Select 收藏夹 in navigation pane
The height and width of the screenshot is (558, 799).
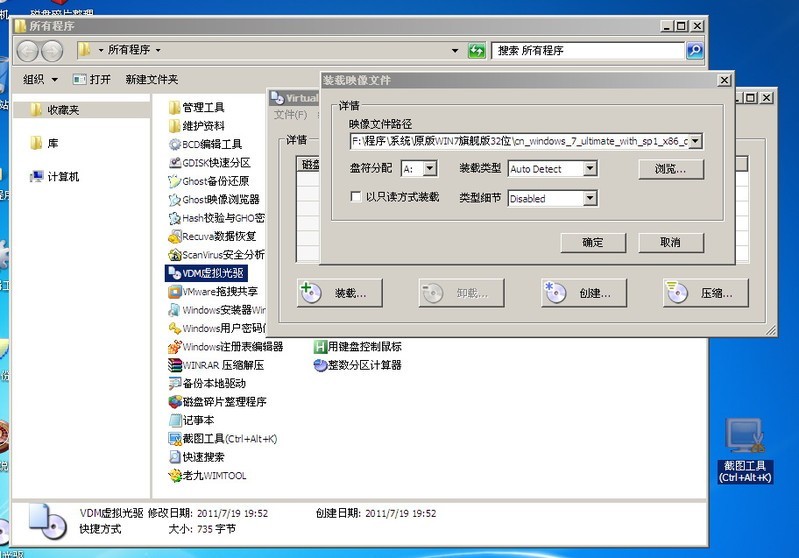tap(63, 110)
